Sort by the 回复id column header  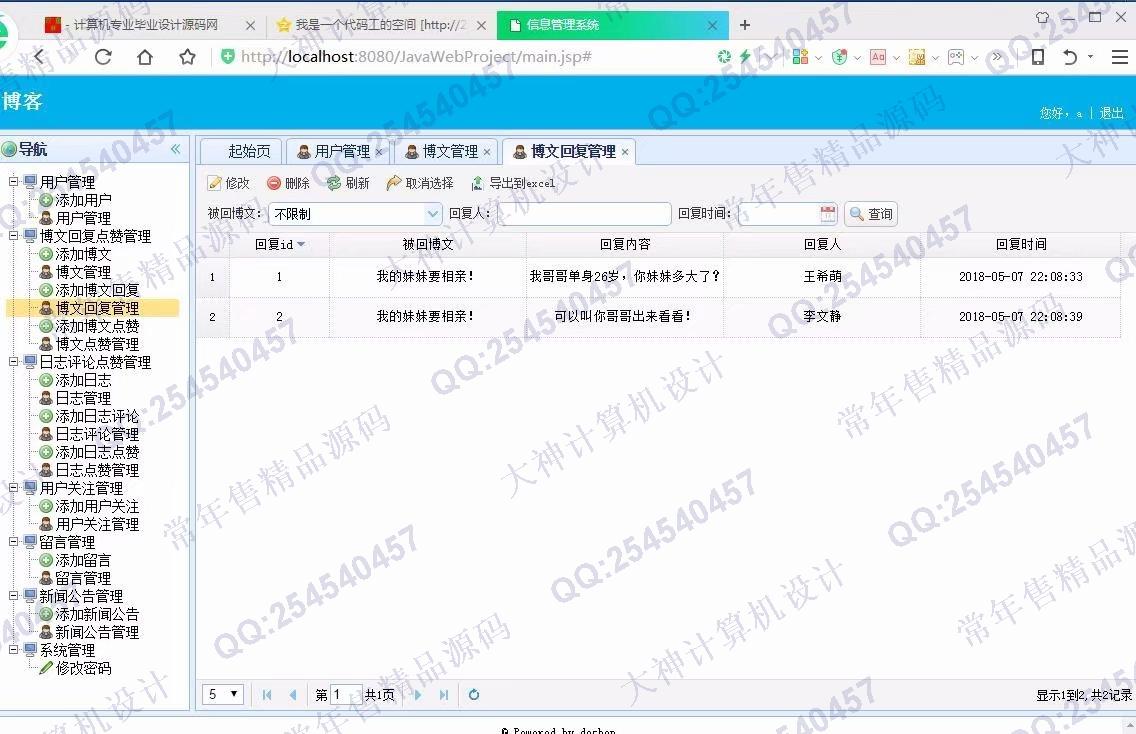pos(280,244)
